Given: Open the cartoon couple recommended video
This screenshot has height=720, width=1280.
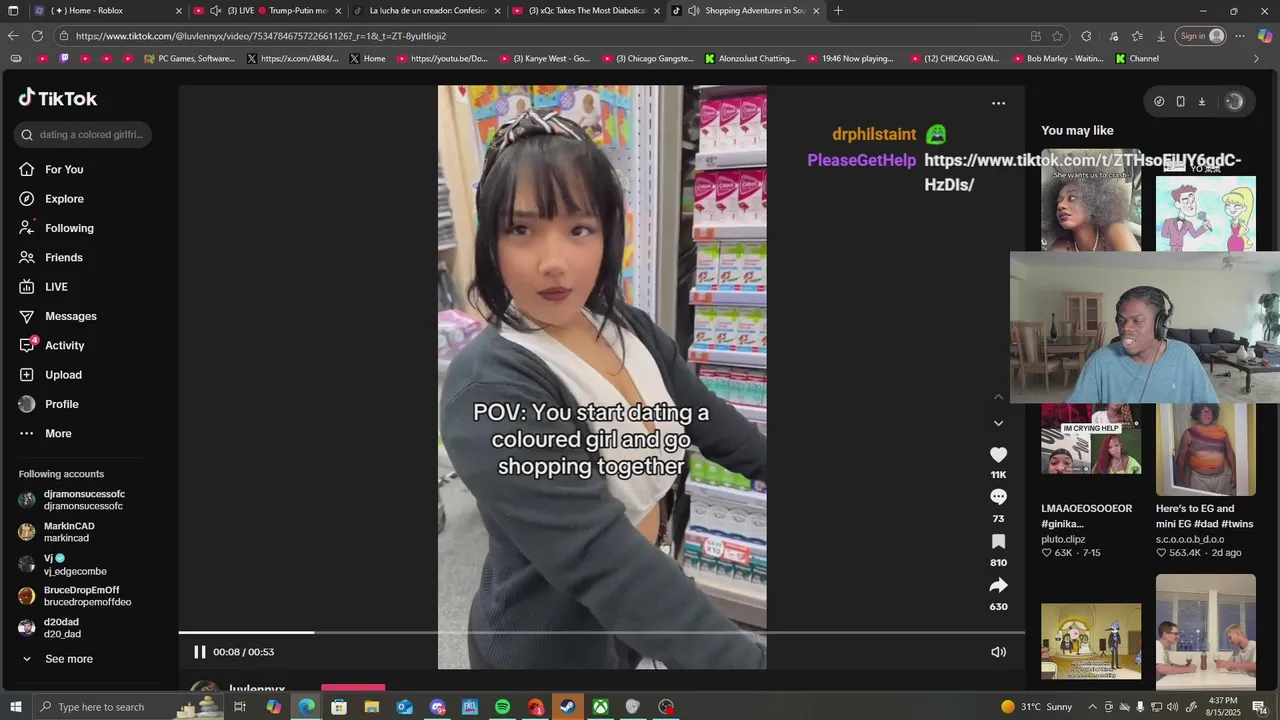Looking at the screenshot, I should [1206, 214].
